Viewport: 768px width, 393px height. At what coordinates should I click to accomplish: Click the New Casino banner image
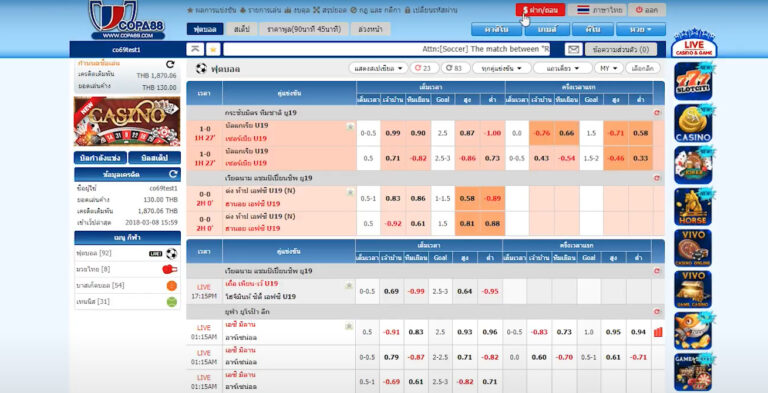point(127,121)
